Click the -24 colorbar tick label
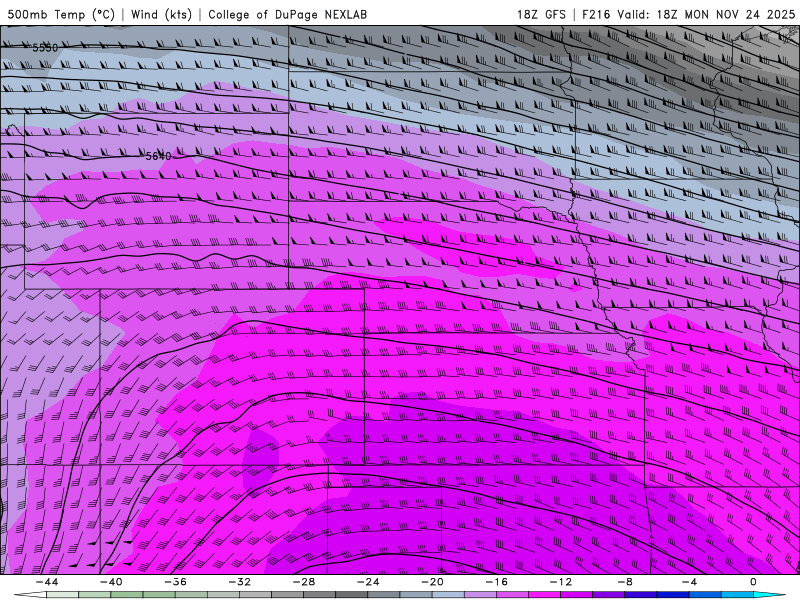The image size is (800, 600). pos(368,582)
